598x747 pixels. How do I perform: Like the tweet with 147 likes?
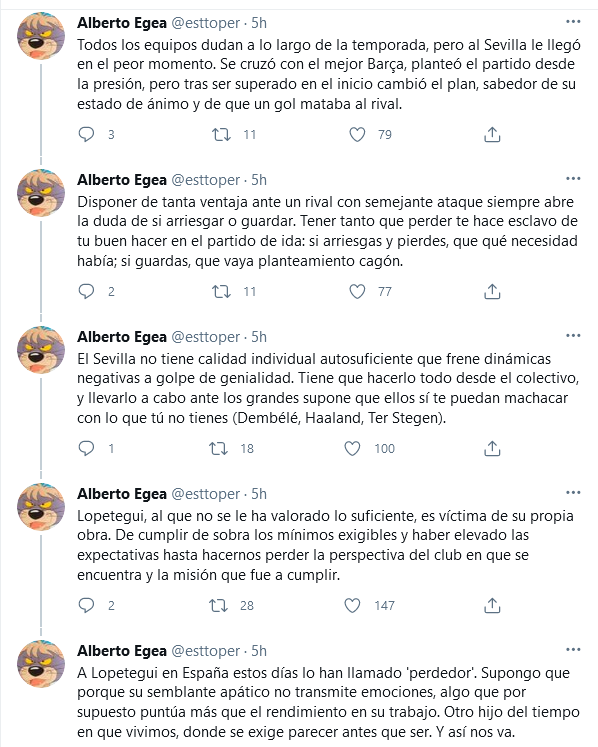(x=352, y=605)
